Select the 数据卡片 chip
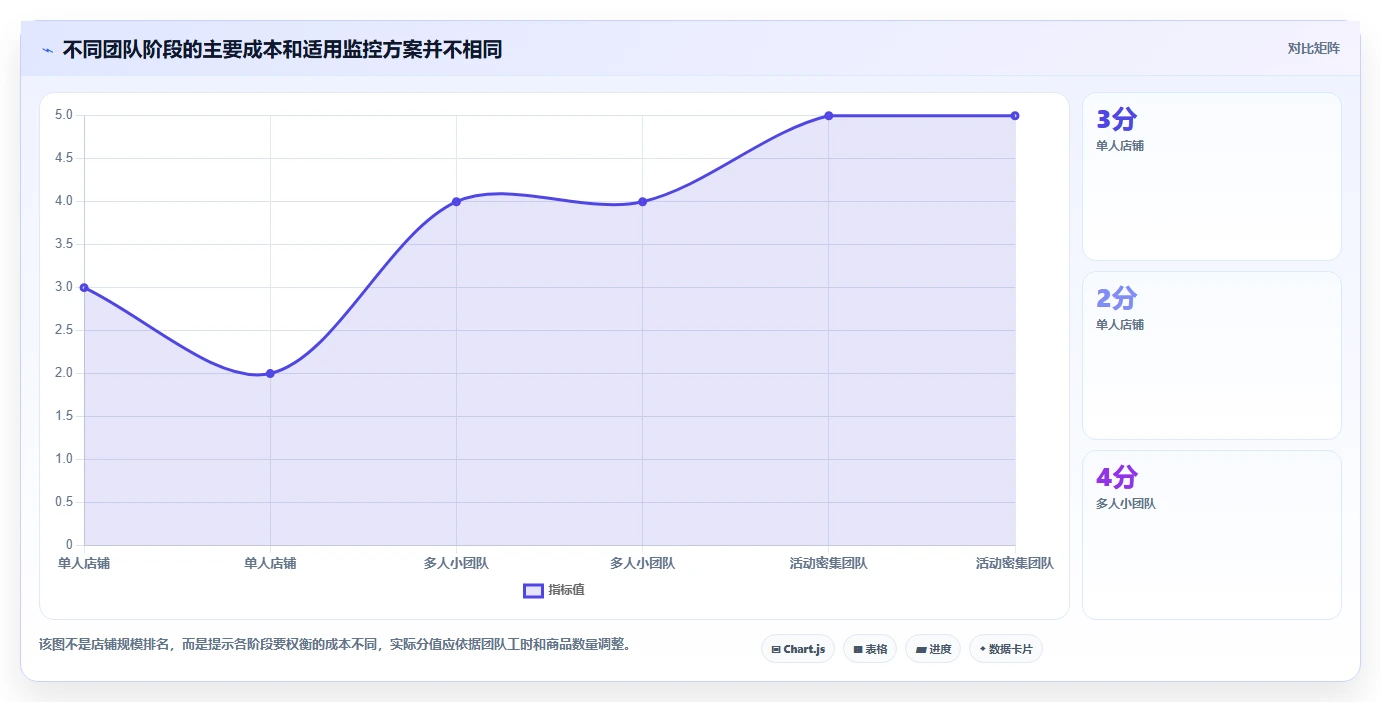This screenshot has height=702, width=1381. [1006, 649]
